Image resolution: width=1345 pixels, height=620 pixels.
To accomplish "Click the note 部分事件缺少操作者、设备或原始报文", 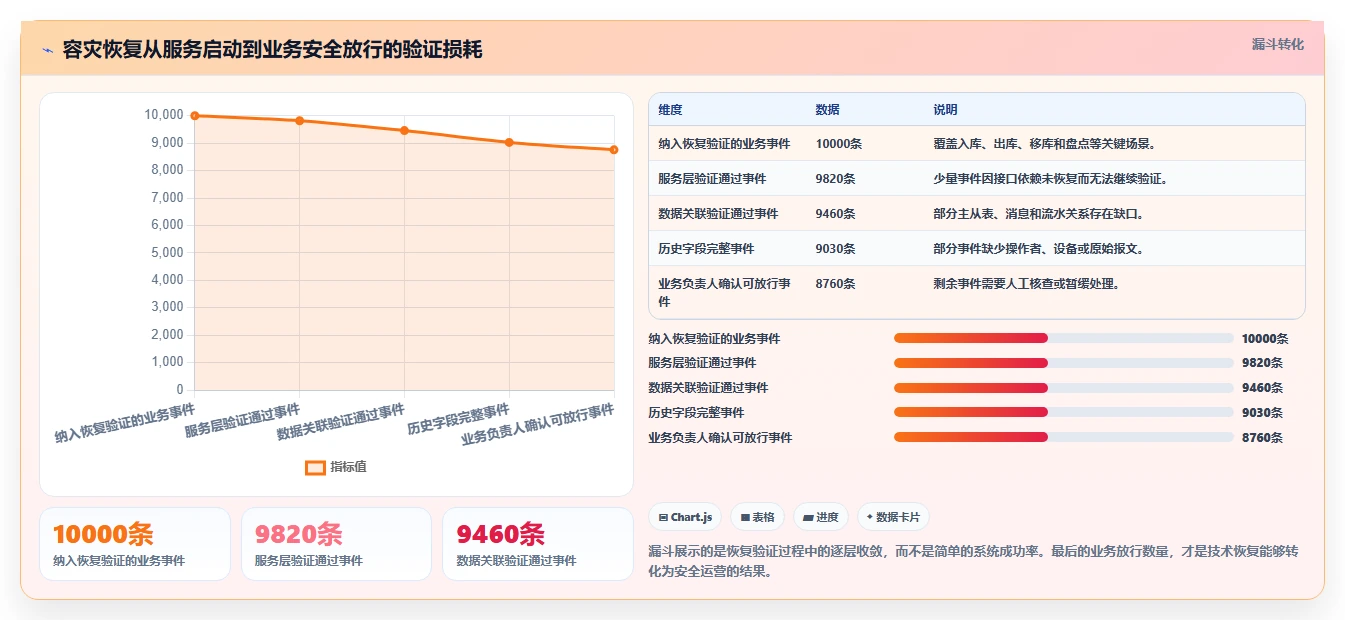I will click(x=1038, y=248).
